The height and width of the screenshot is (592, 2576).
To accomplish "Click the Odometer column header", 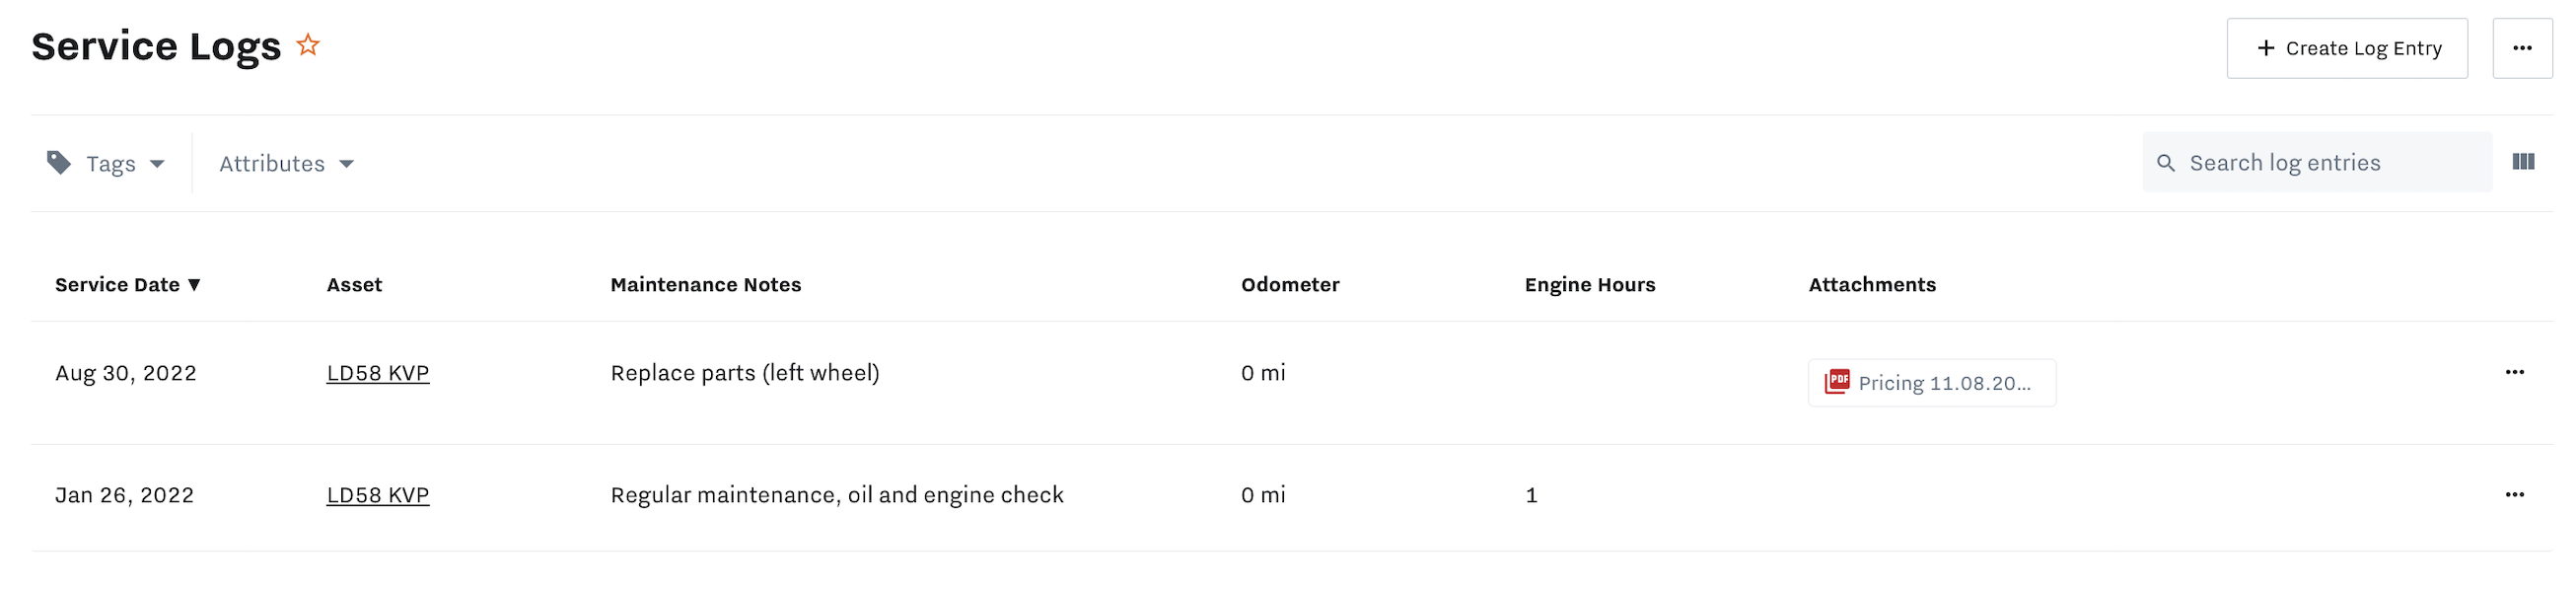I will 1290,285.
